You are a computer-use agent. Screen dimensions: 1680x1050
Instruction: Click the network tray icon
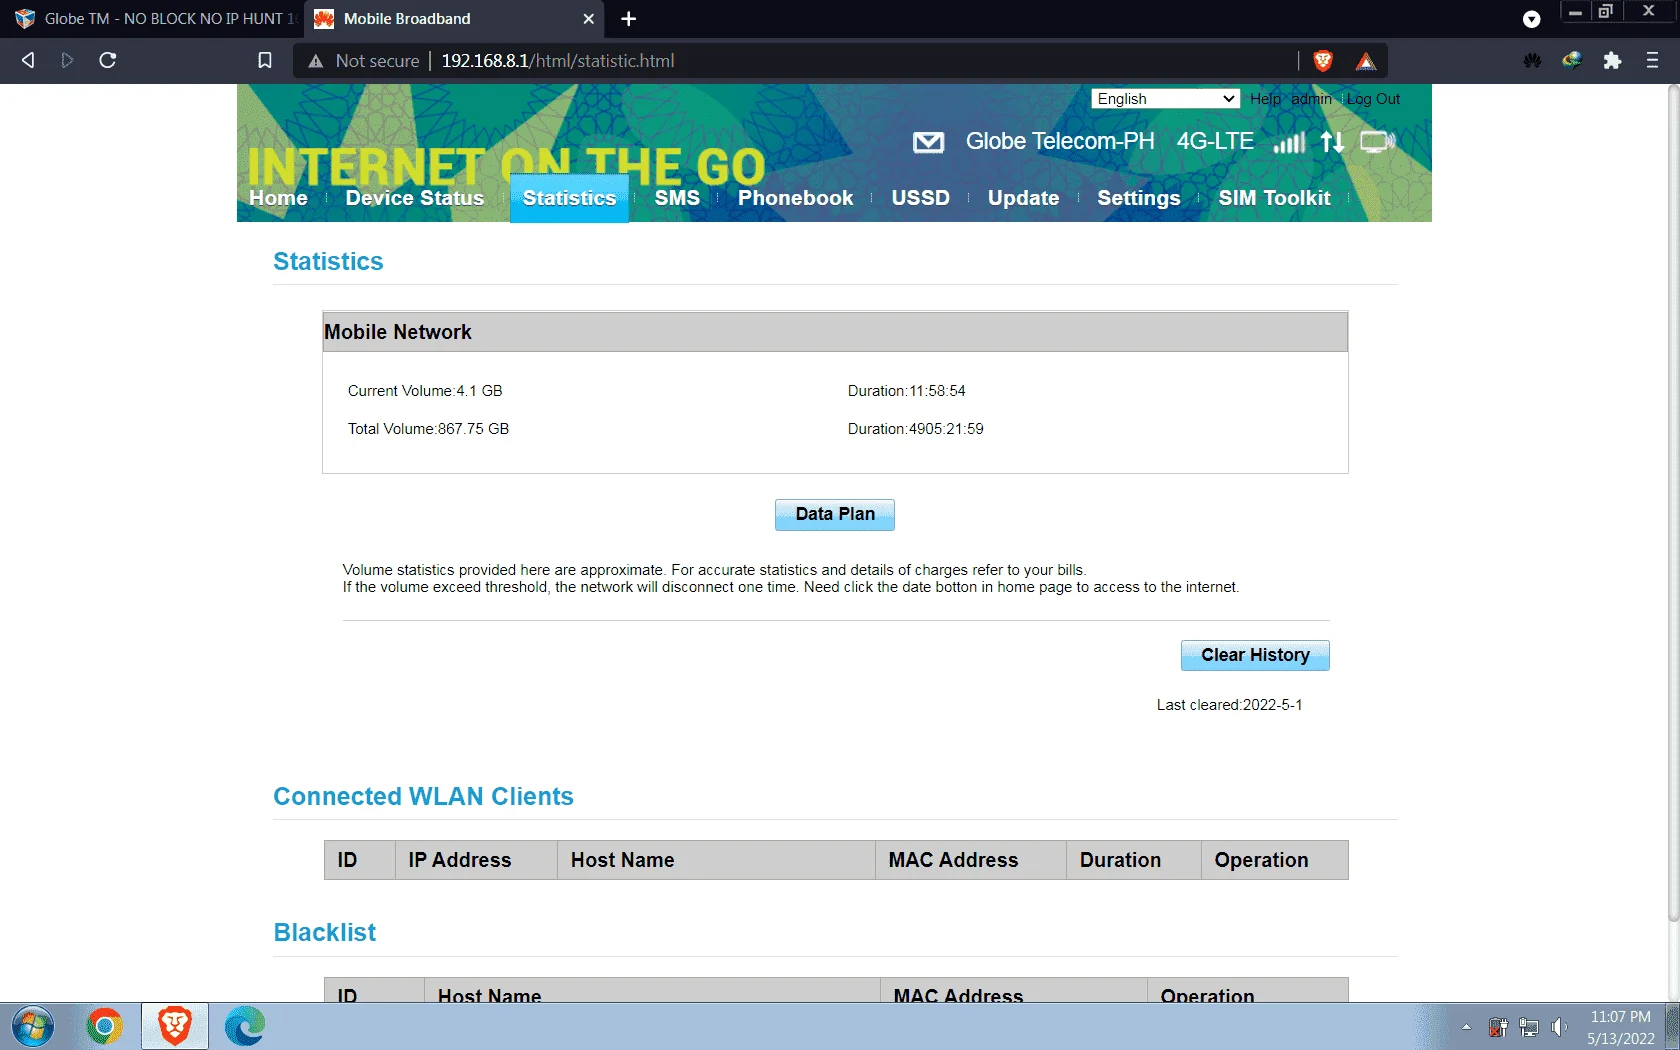1528,1027
